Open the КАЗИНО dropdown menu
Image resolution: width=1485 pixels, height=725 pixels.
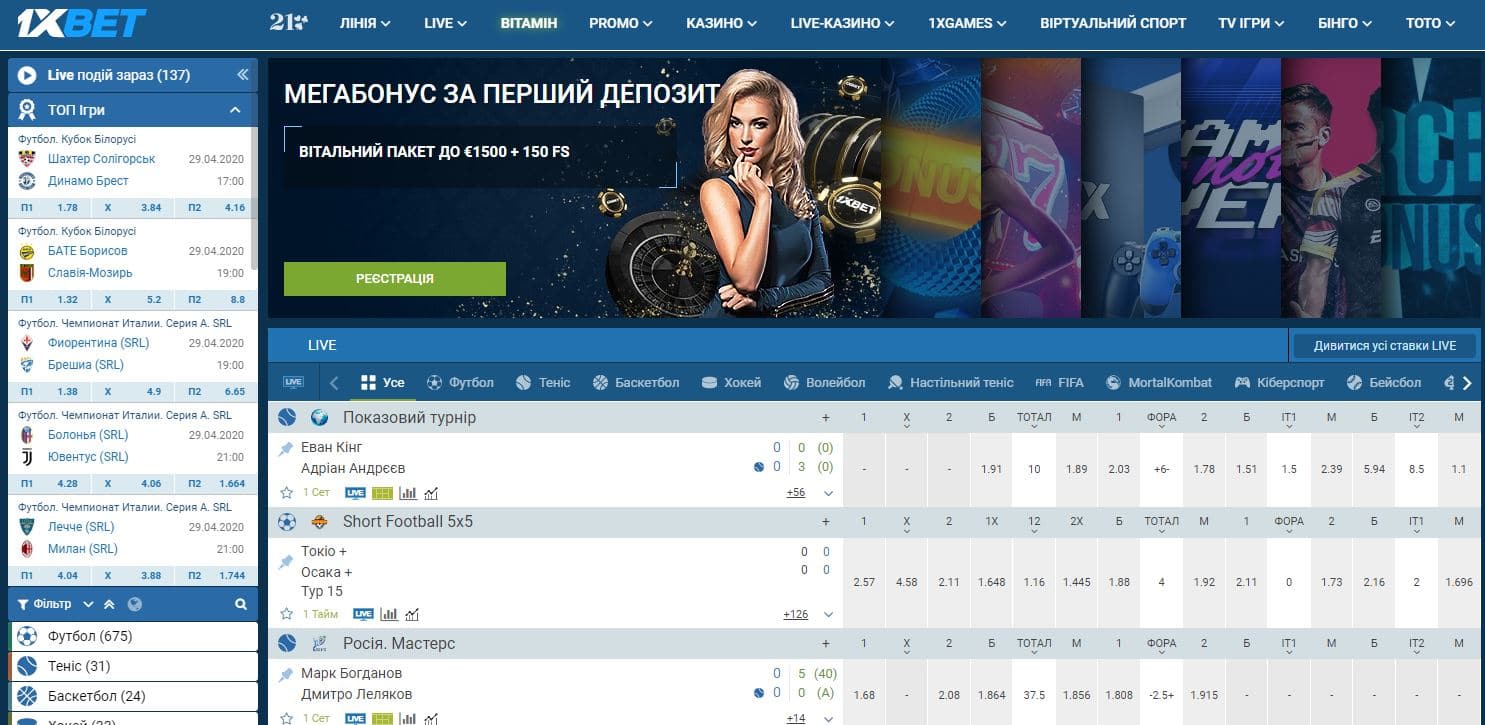721,22
